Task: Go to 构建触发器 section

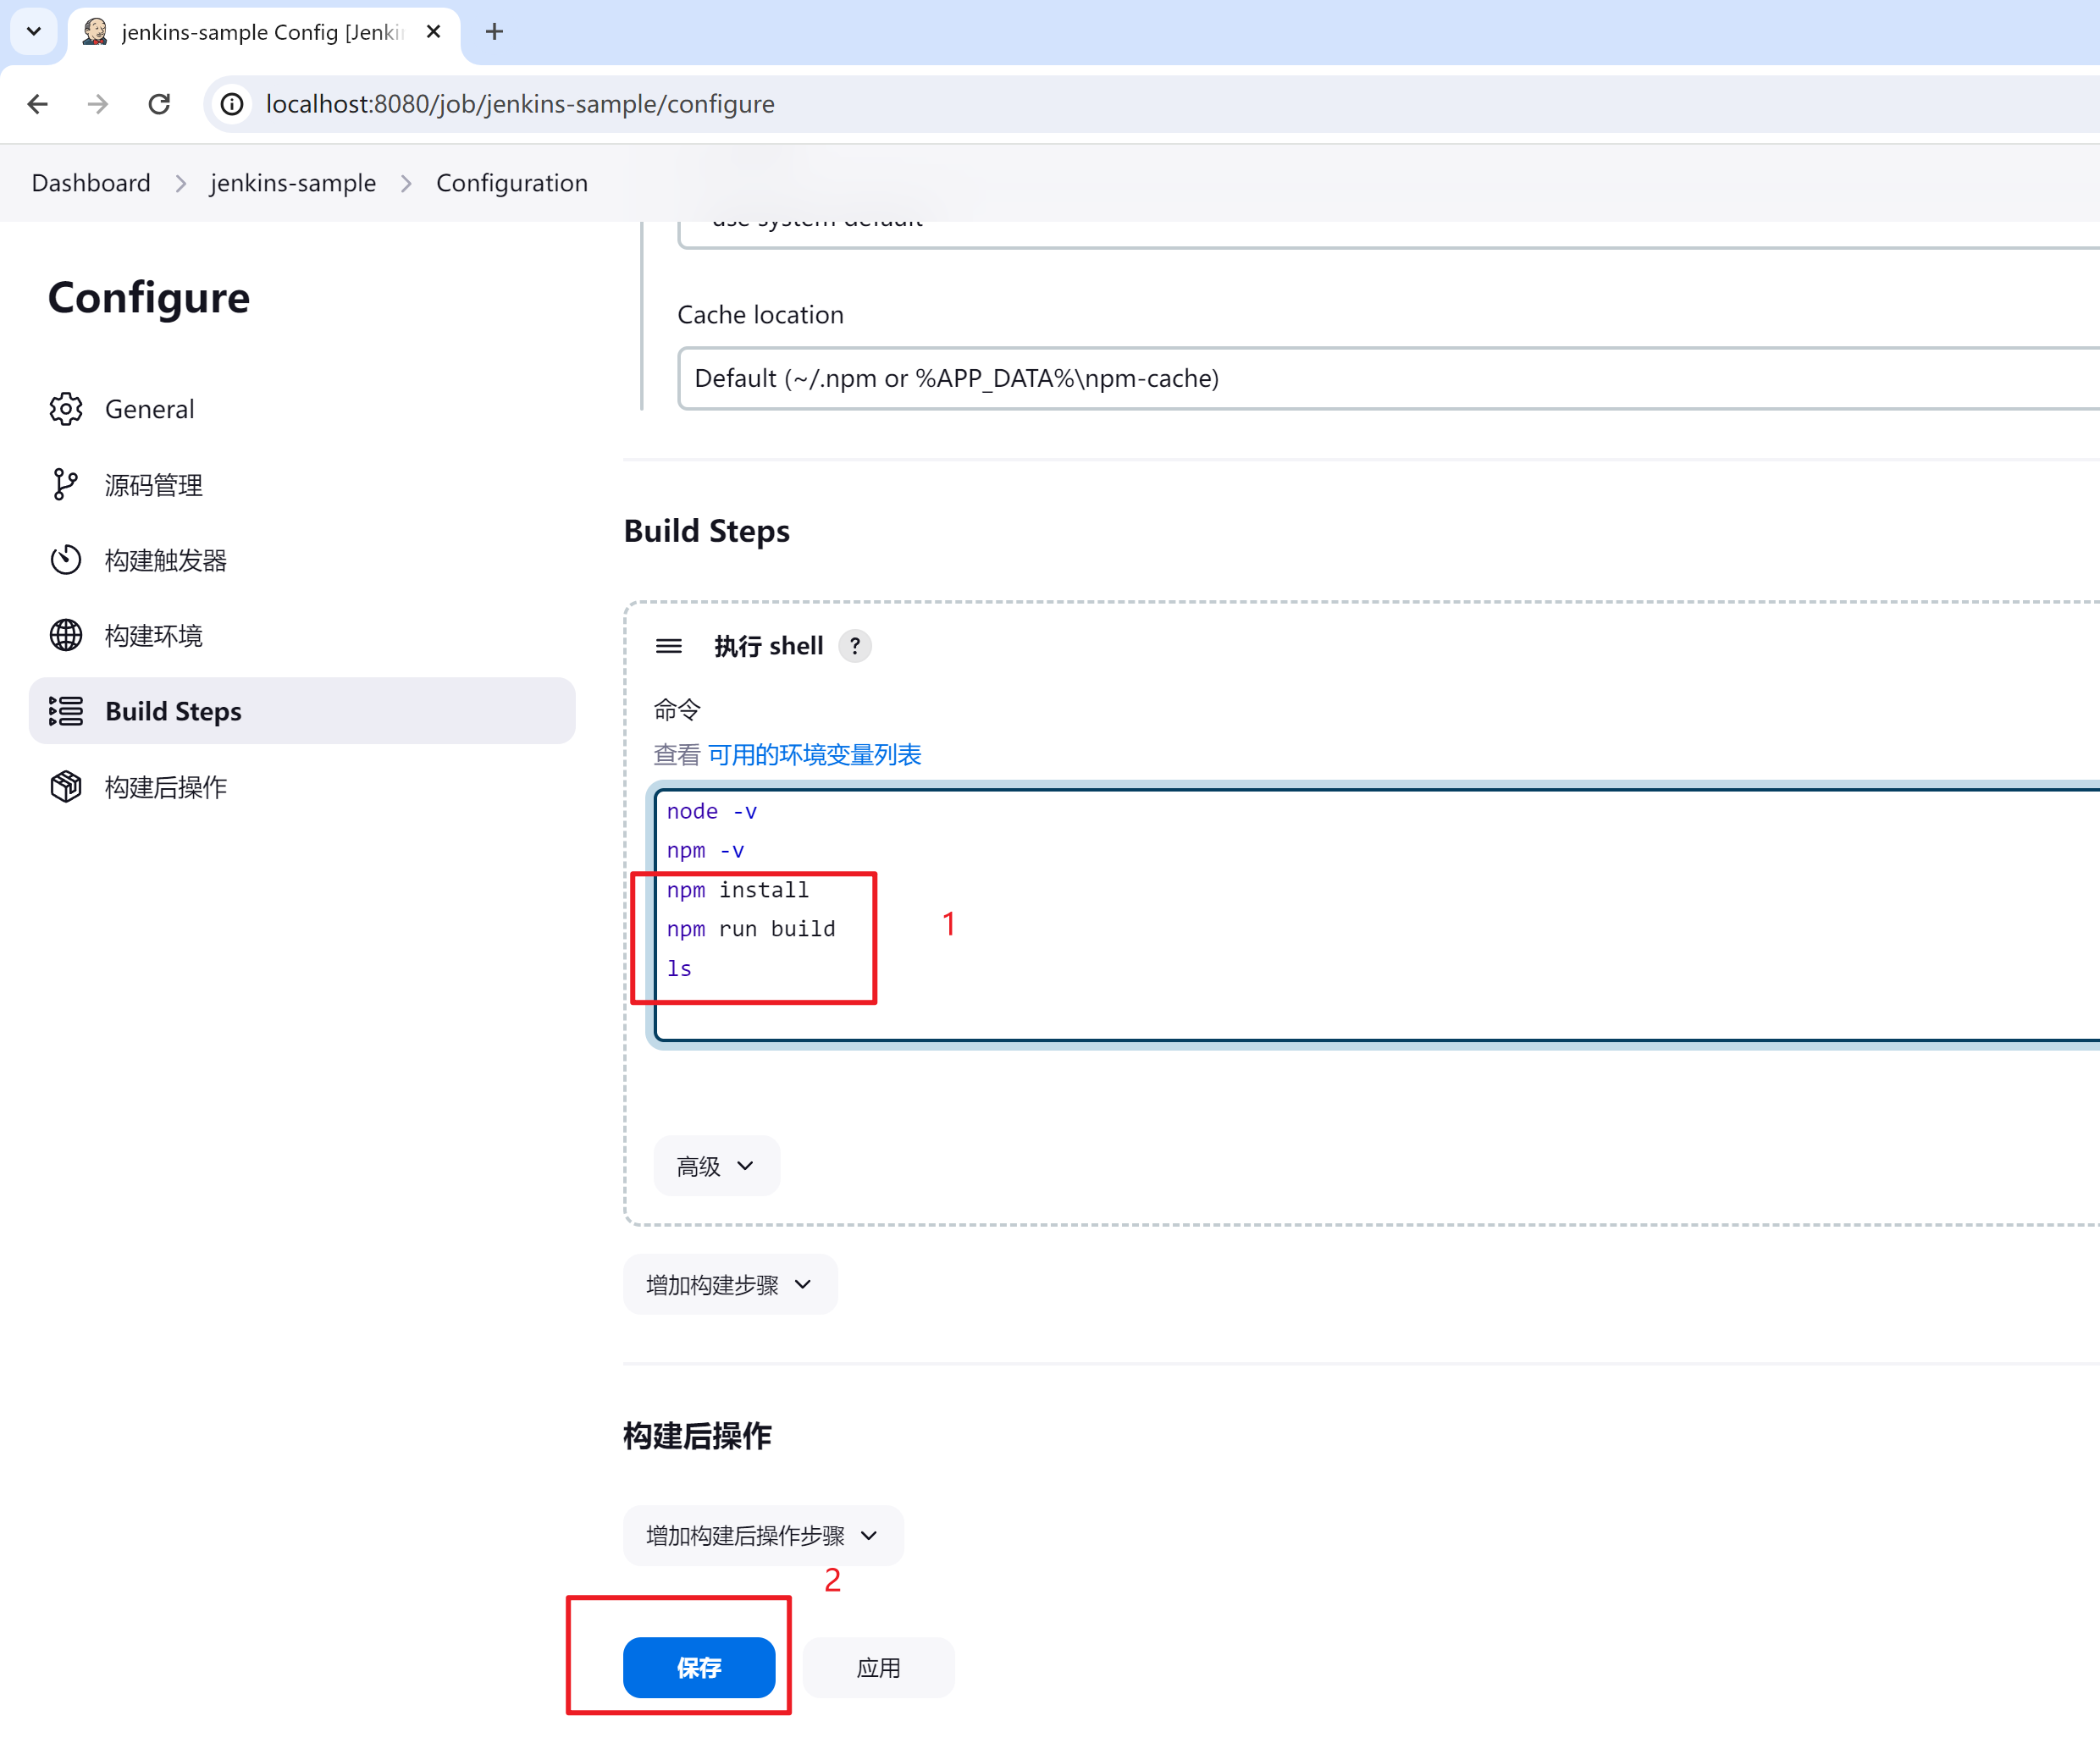Action: pos(302,560)
